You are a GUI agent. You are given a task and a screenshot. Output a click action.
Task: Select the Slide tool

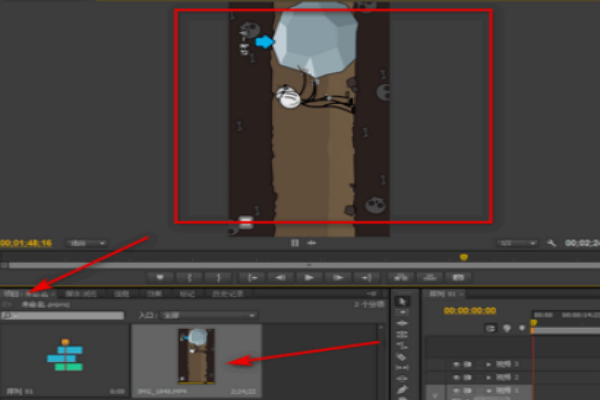[402, 379]
